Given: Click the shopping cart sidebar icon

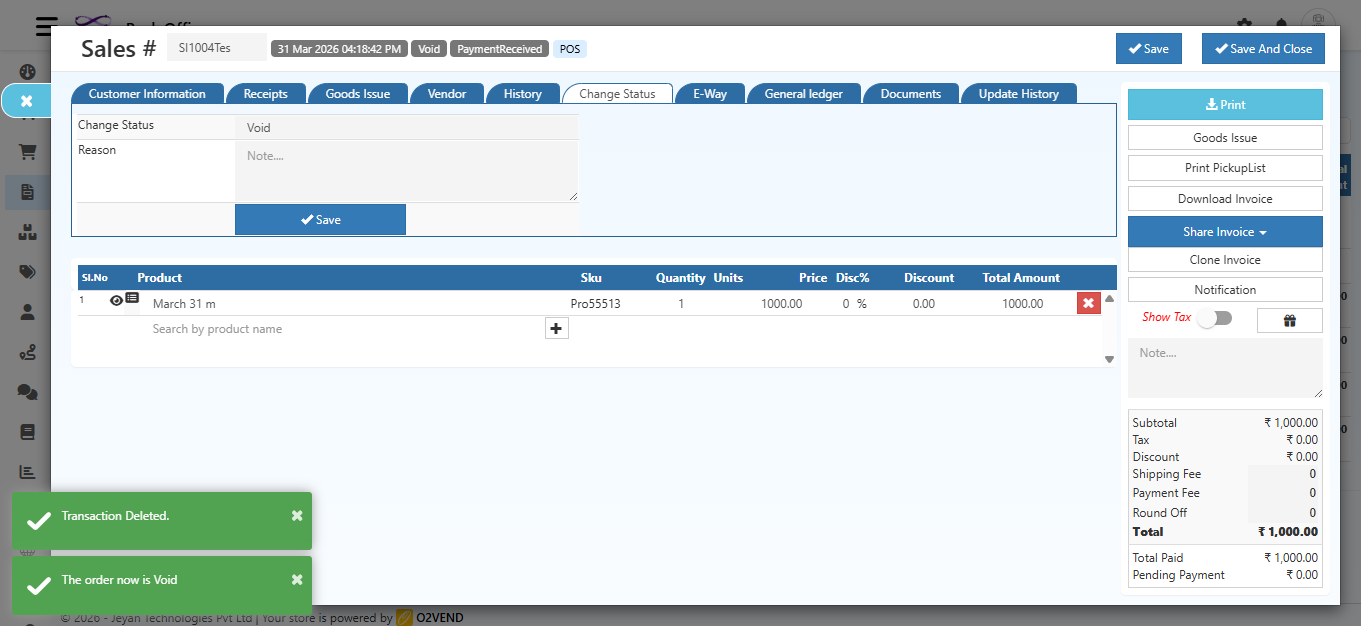Looking at the screenshot, I should click(x=27, y=152).
